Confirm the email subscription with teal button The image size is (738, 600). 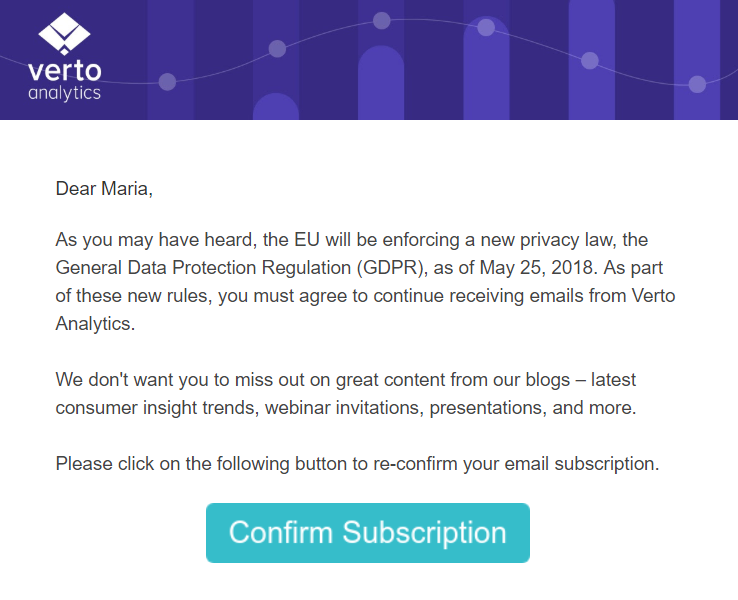(368, 533)
